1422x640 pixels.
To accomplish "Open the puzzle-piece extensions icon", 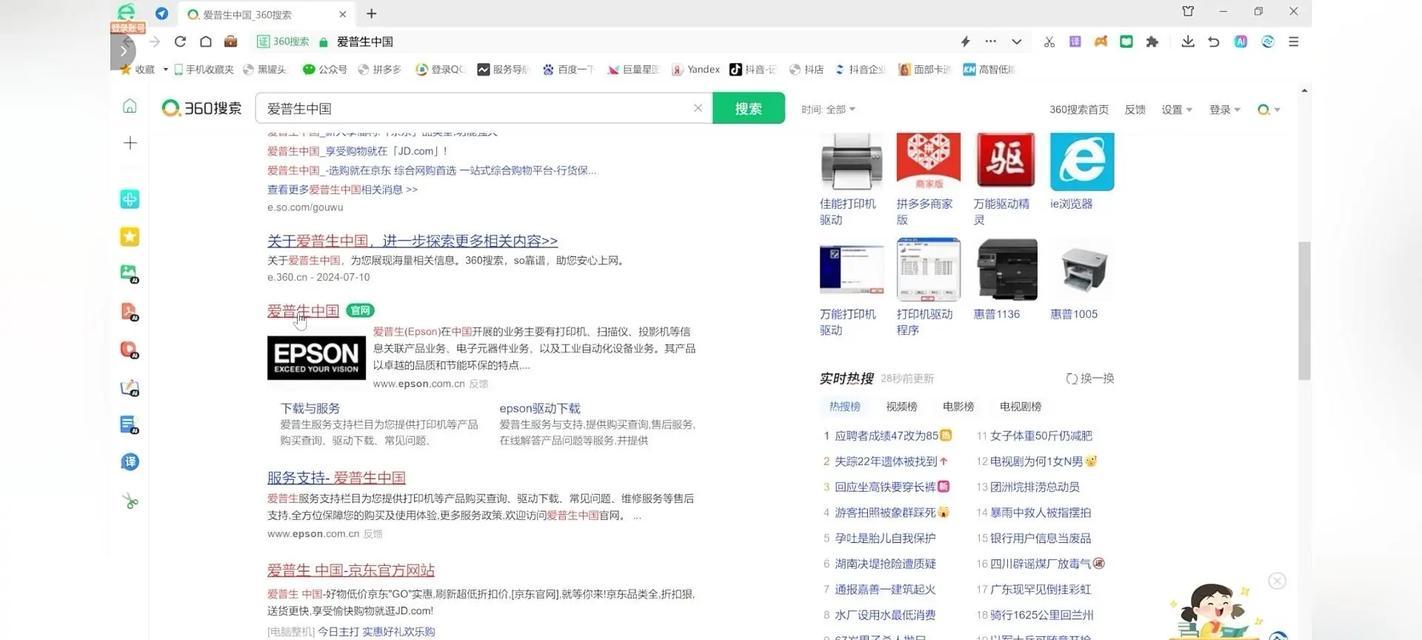I will [x=1152, y=41].
